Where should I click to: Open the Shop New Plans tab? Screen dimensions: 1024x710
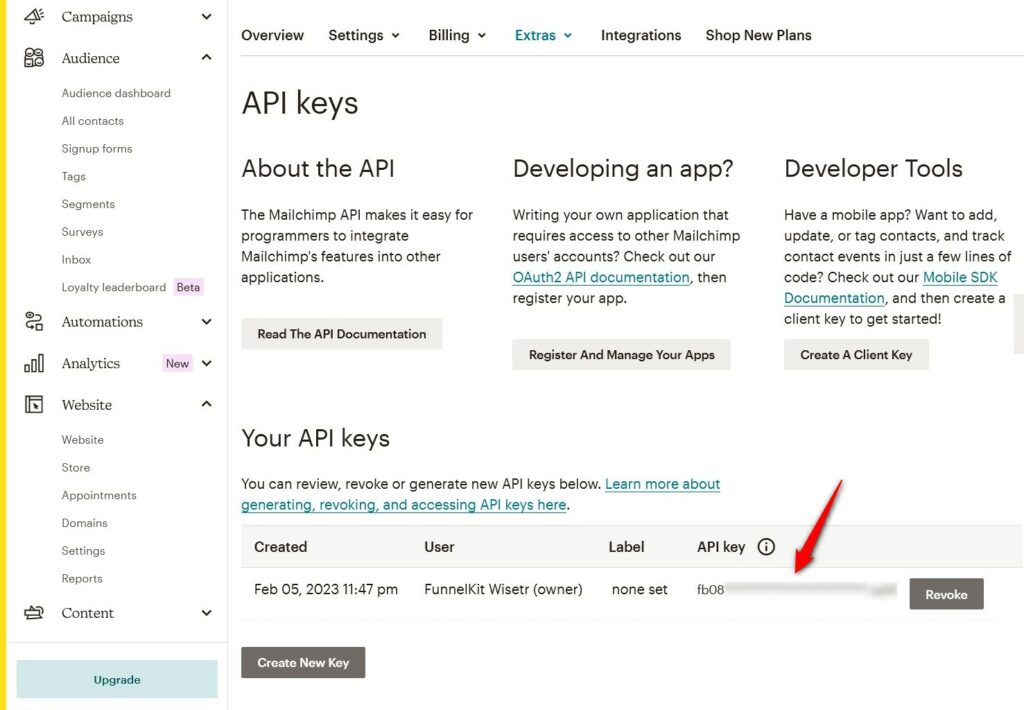[x=758, y=35]
